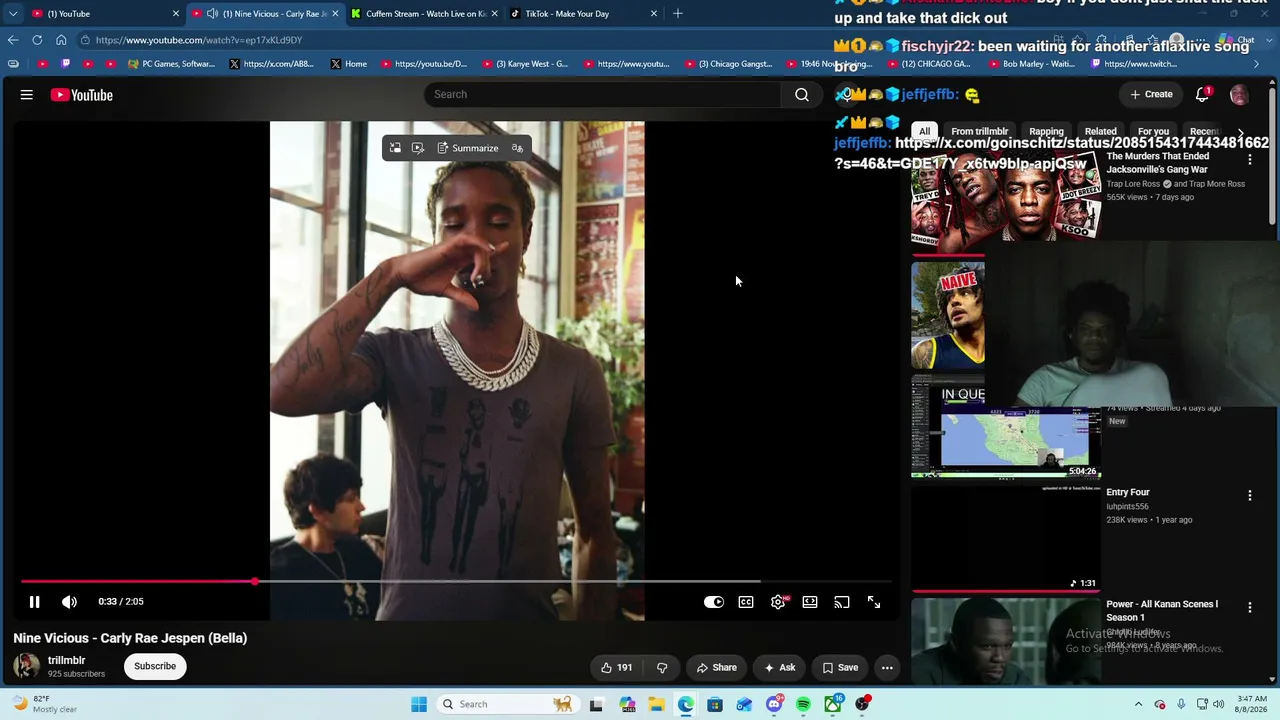
Task: Pause the video playback
Action: click(34, 602)
